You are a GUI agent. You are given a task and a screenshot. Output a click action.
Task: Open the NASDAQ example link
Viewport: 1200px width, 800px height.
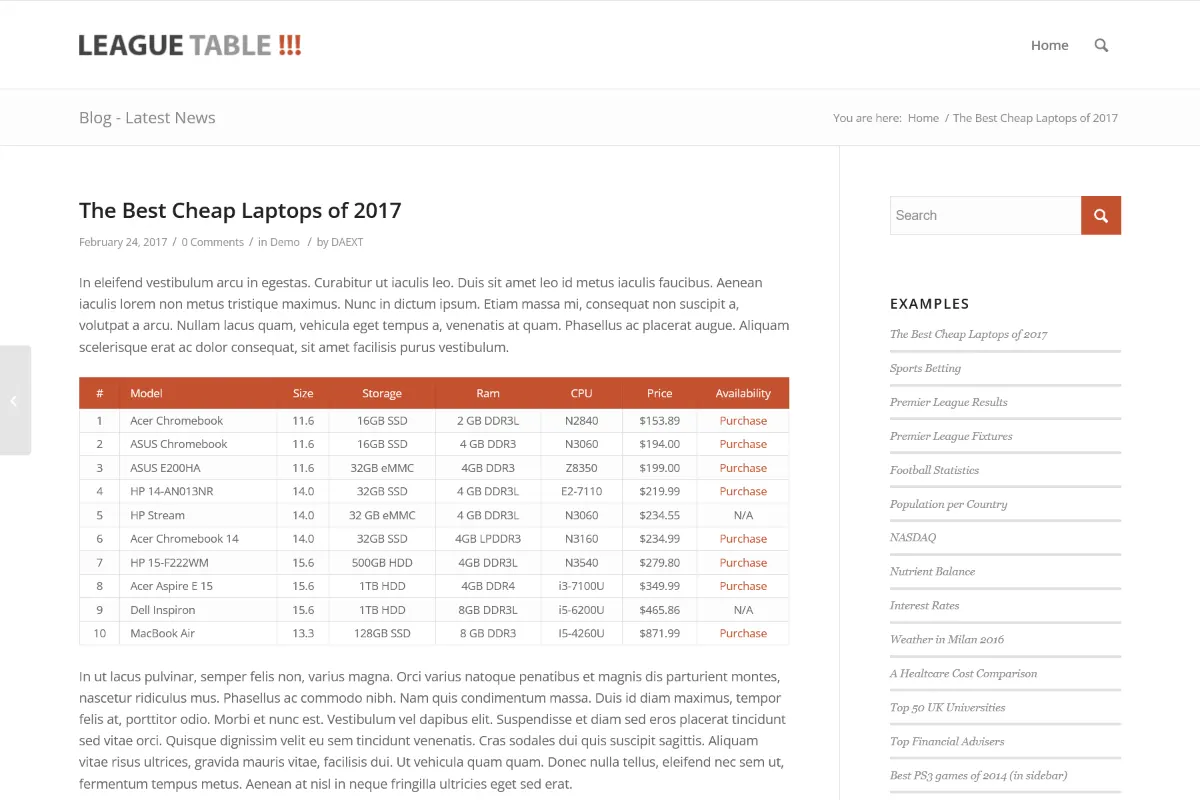912,537
